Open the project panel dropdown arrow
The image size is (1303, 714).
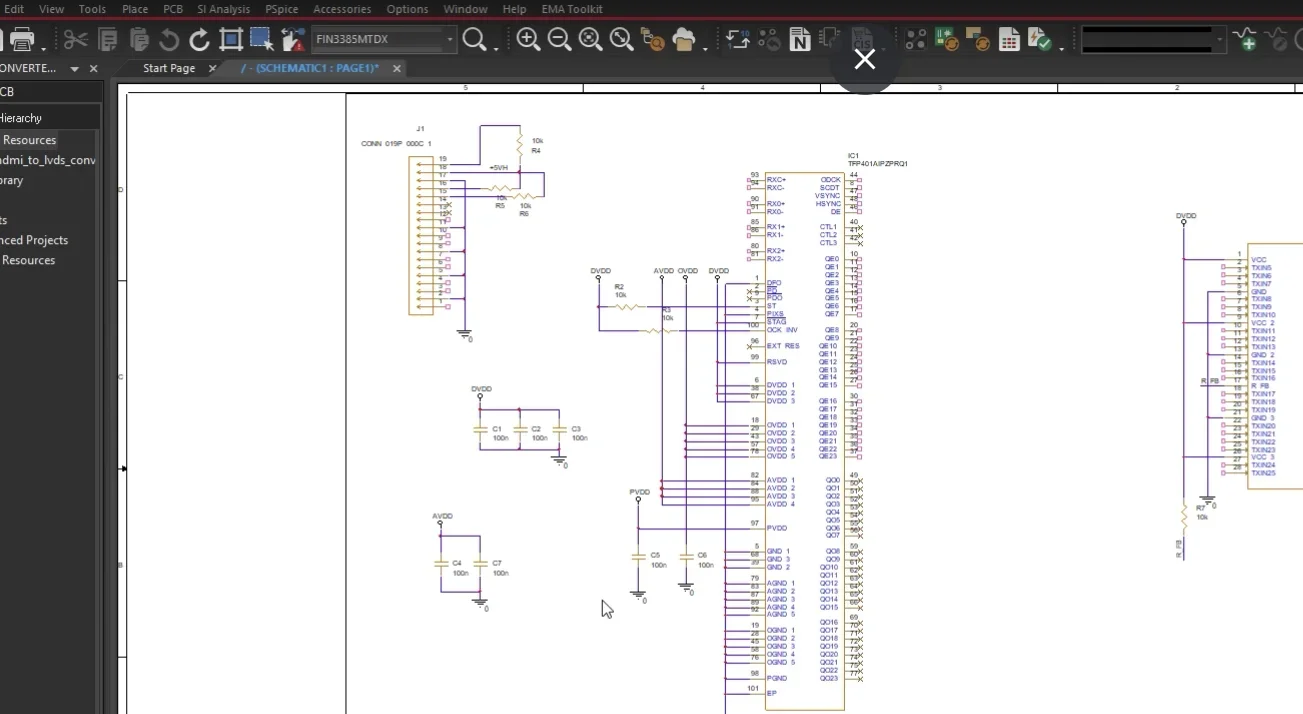[74, 69]
